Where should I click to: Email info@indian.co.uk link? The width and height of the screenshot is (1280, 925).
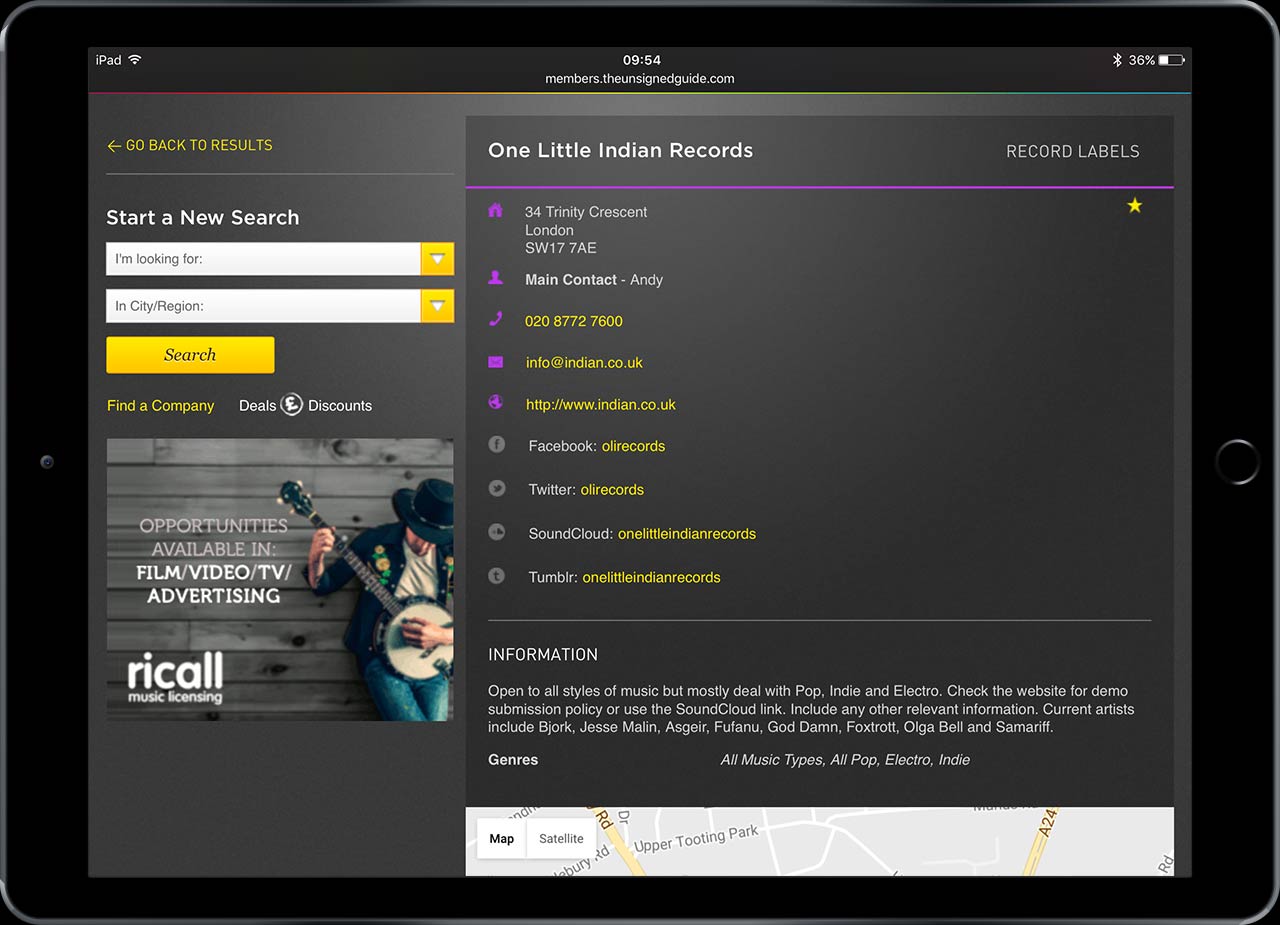[x=584, y=363]
